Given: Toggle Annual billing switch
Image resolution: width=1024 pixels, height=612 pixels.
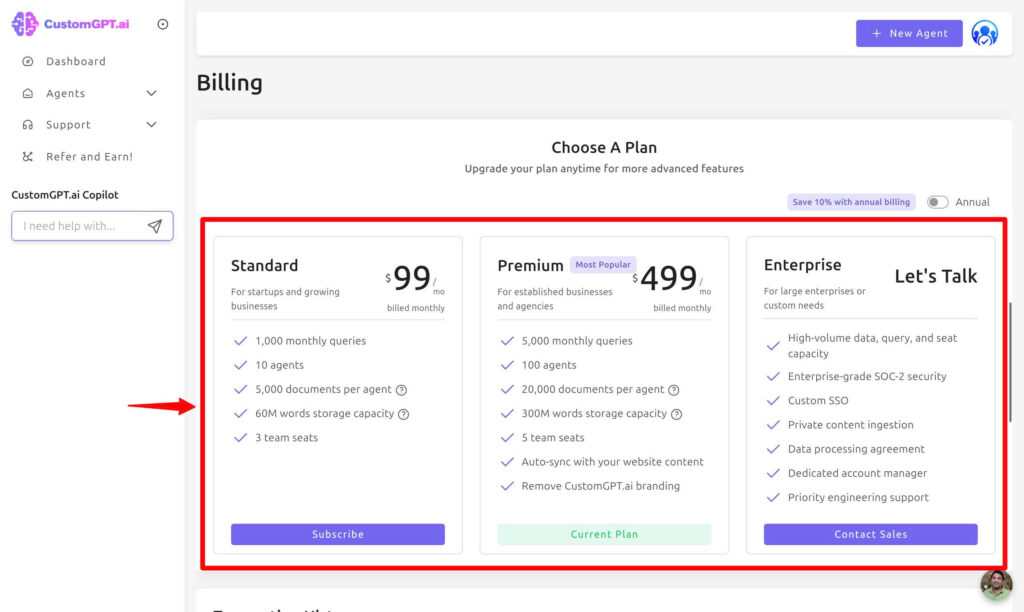Looking at the screenshot, I should click(937, 202).
